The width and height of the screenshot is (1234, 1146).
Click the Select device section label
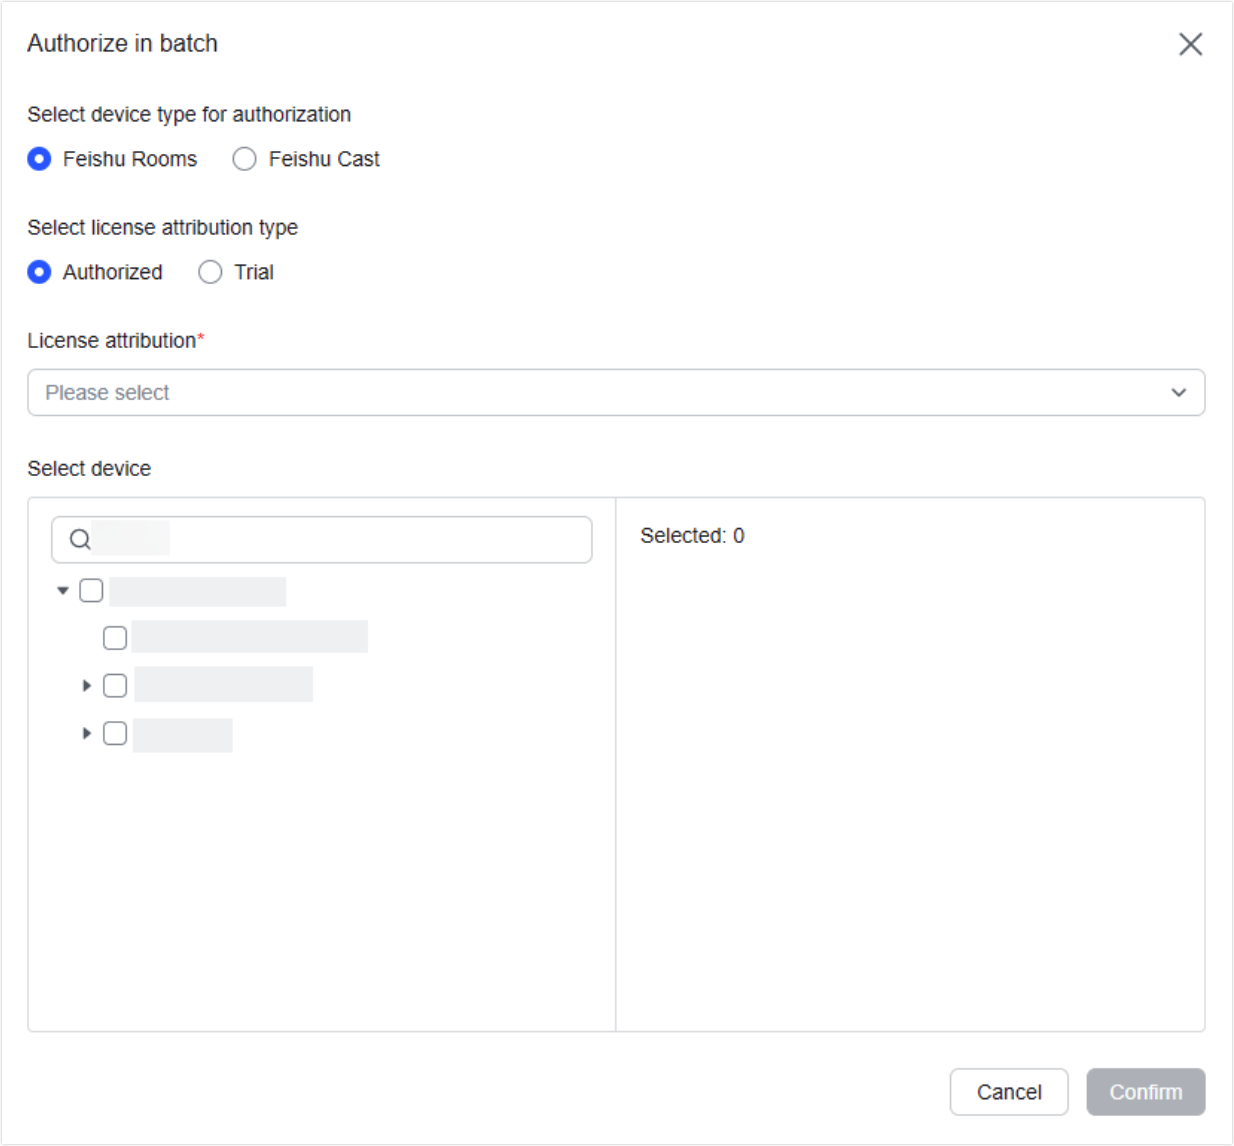89,468
